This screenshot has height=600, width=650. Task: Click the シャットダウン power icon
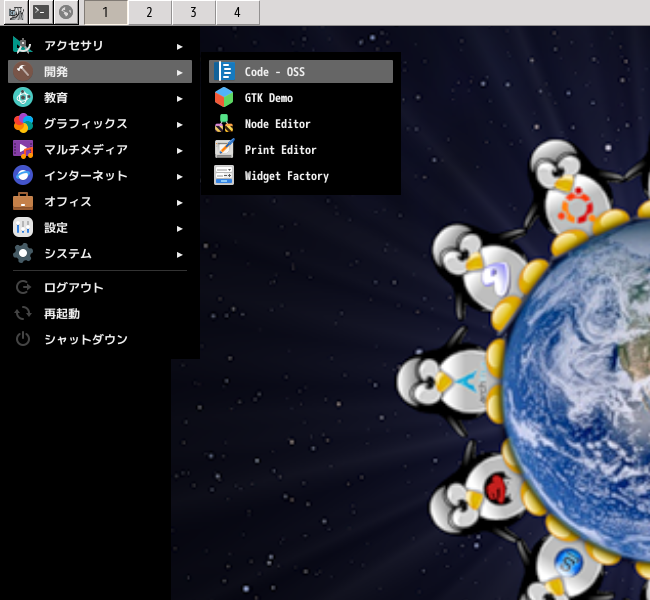(23, 339)
